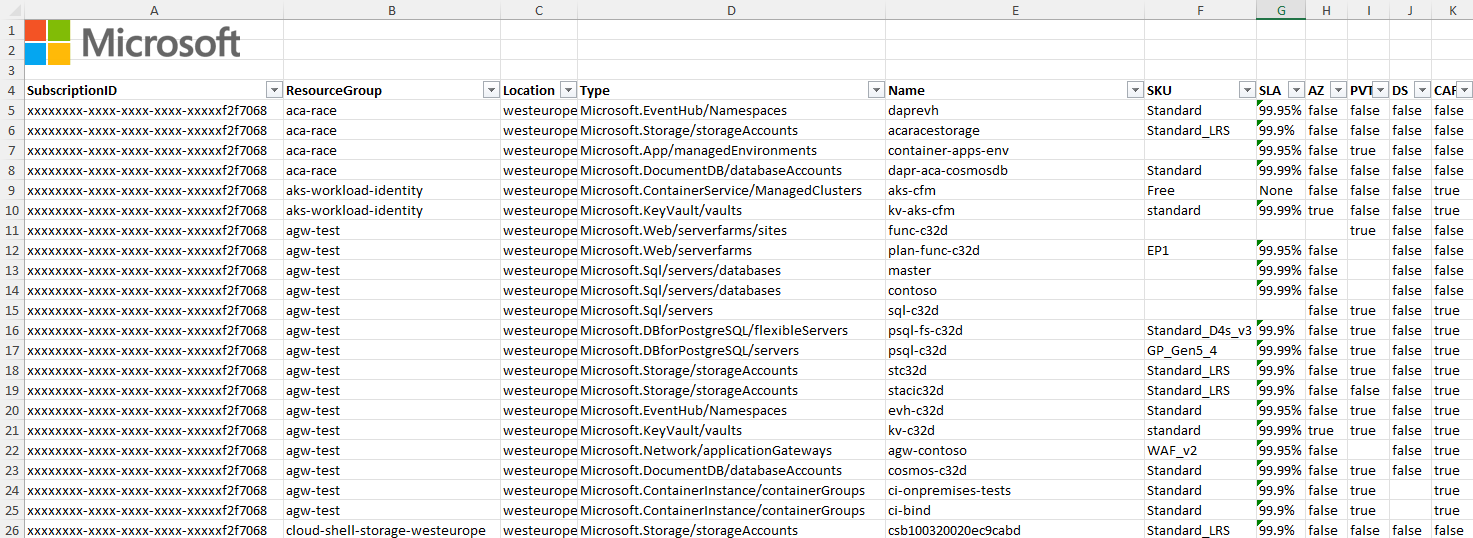This screenshot has width=1473, height=538.
Task: Click the WAF_v2 SKU cell
Action: pyautogui.click(x=1200, y=450)
